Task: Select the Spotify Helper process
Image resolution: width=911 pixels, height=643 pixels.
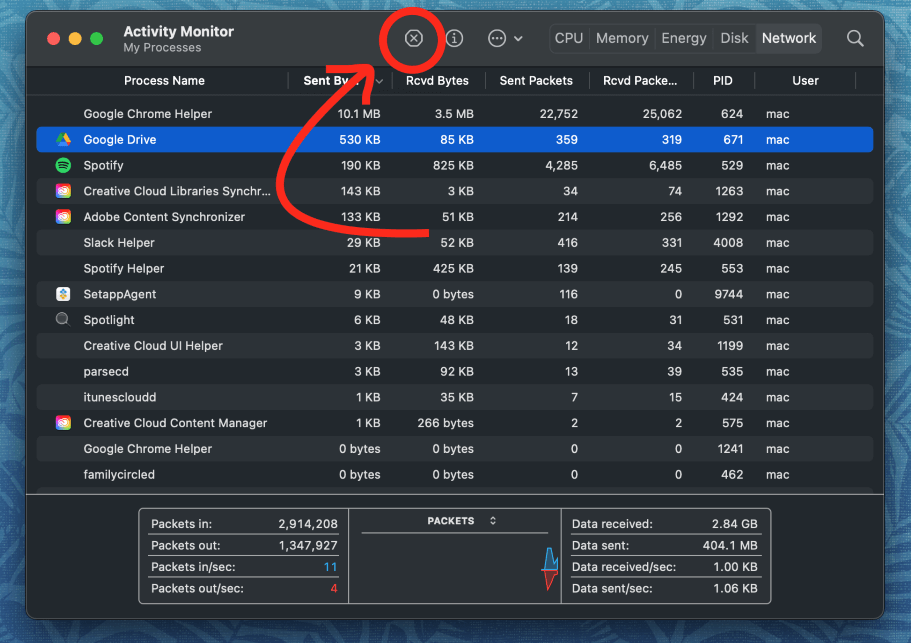Action: click(124, 268)
